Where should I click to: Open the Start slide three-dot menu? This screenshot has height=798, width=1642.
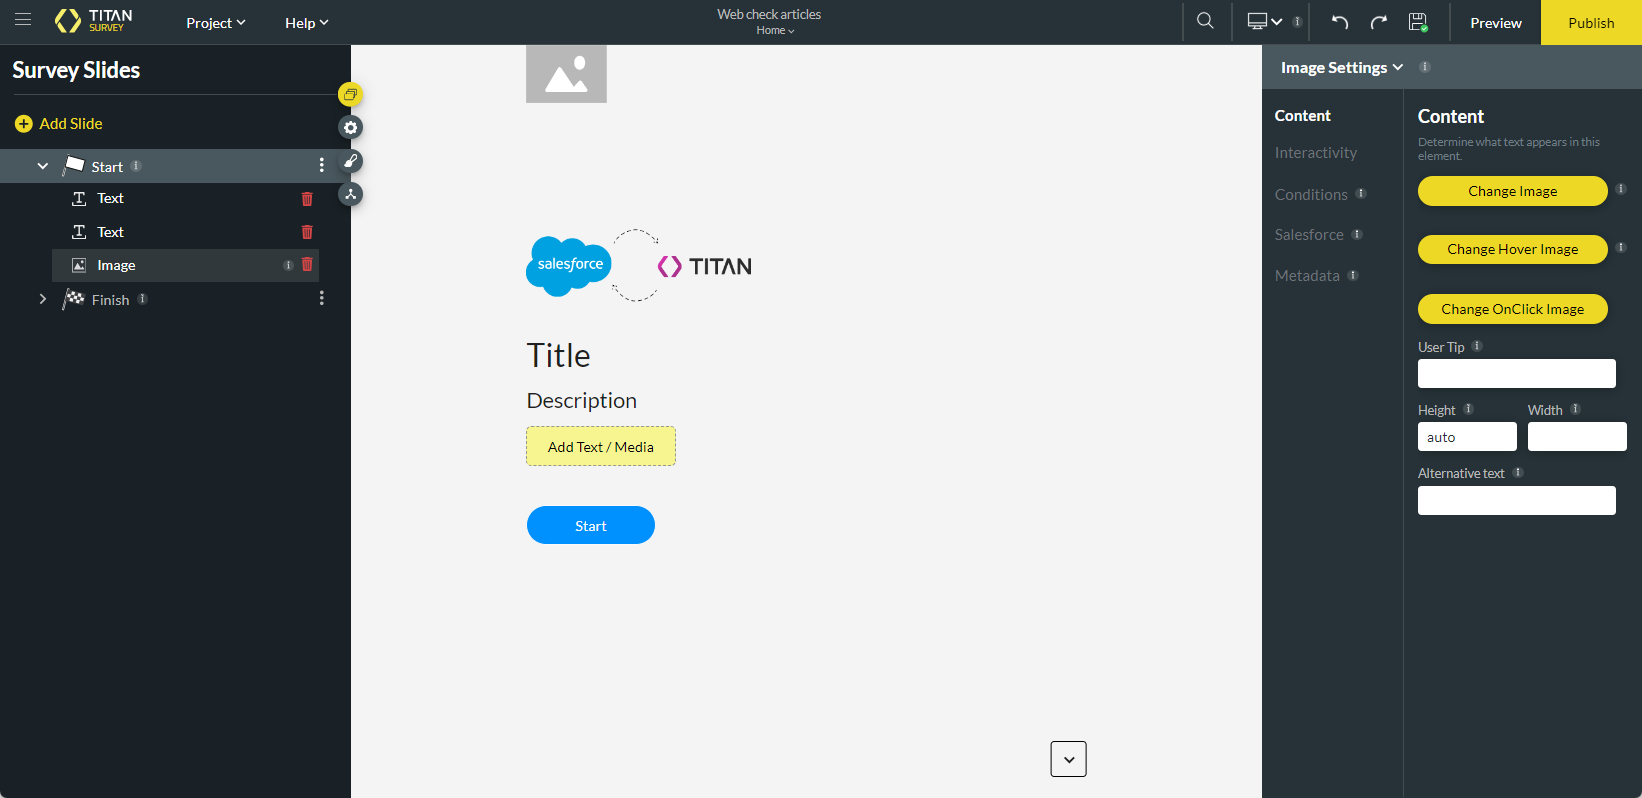(x=321, y=165)
